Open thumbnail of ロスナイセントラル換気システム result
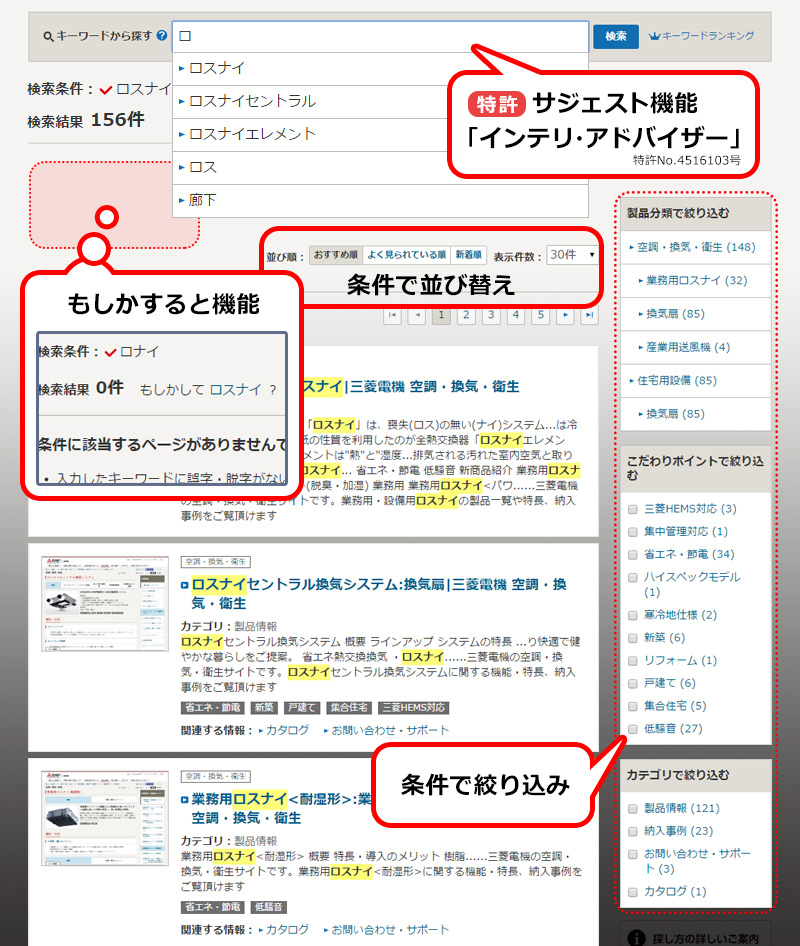 tap(105, 604)
